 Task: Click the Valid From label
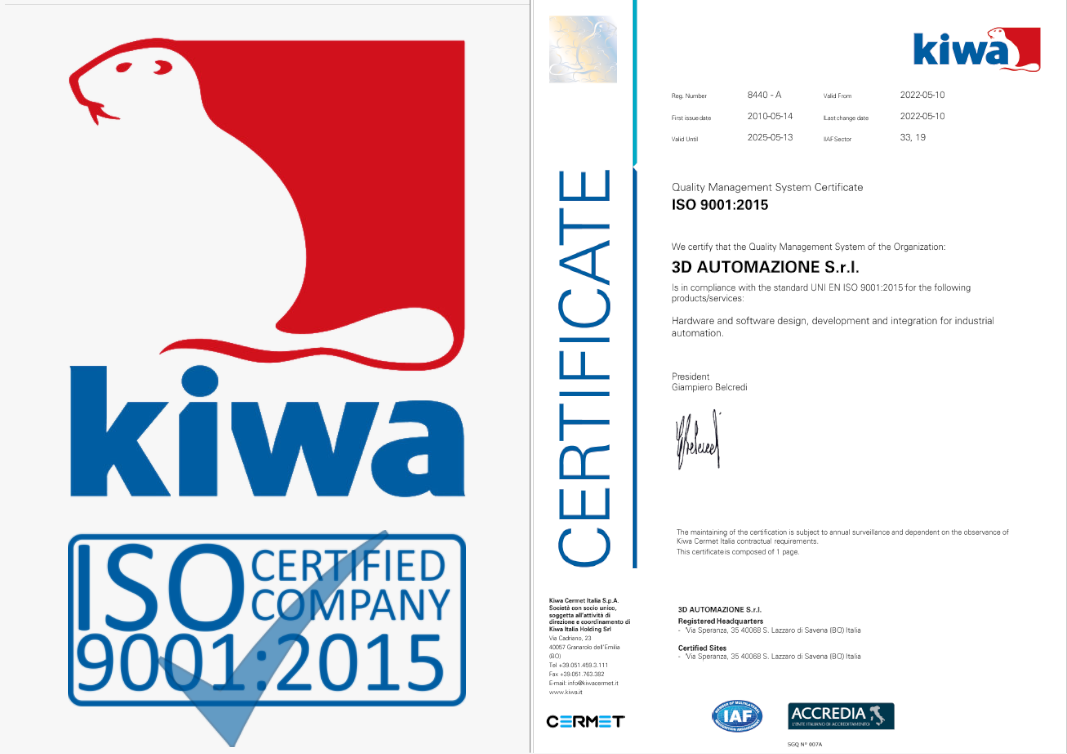(837, 96)
